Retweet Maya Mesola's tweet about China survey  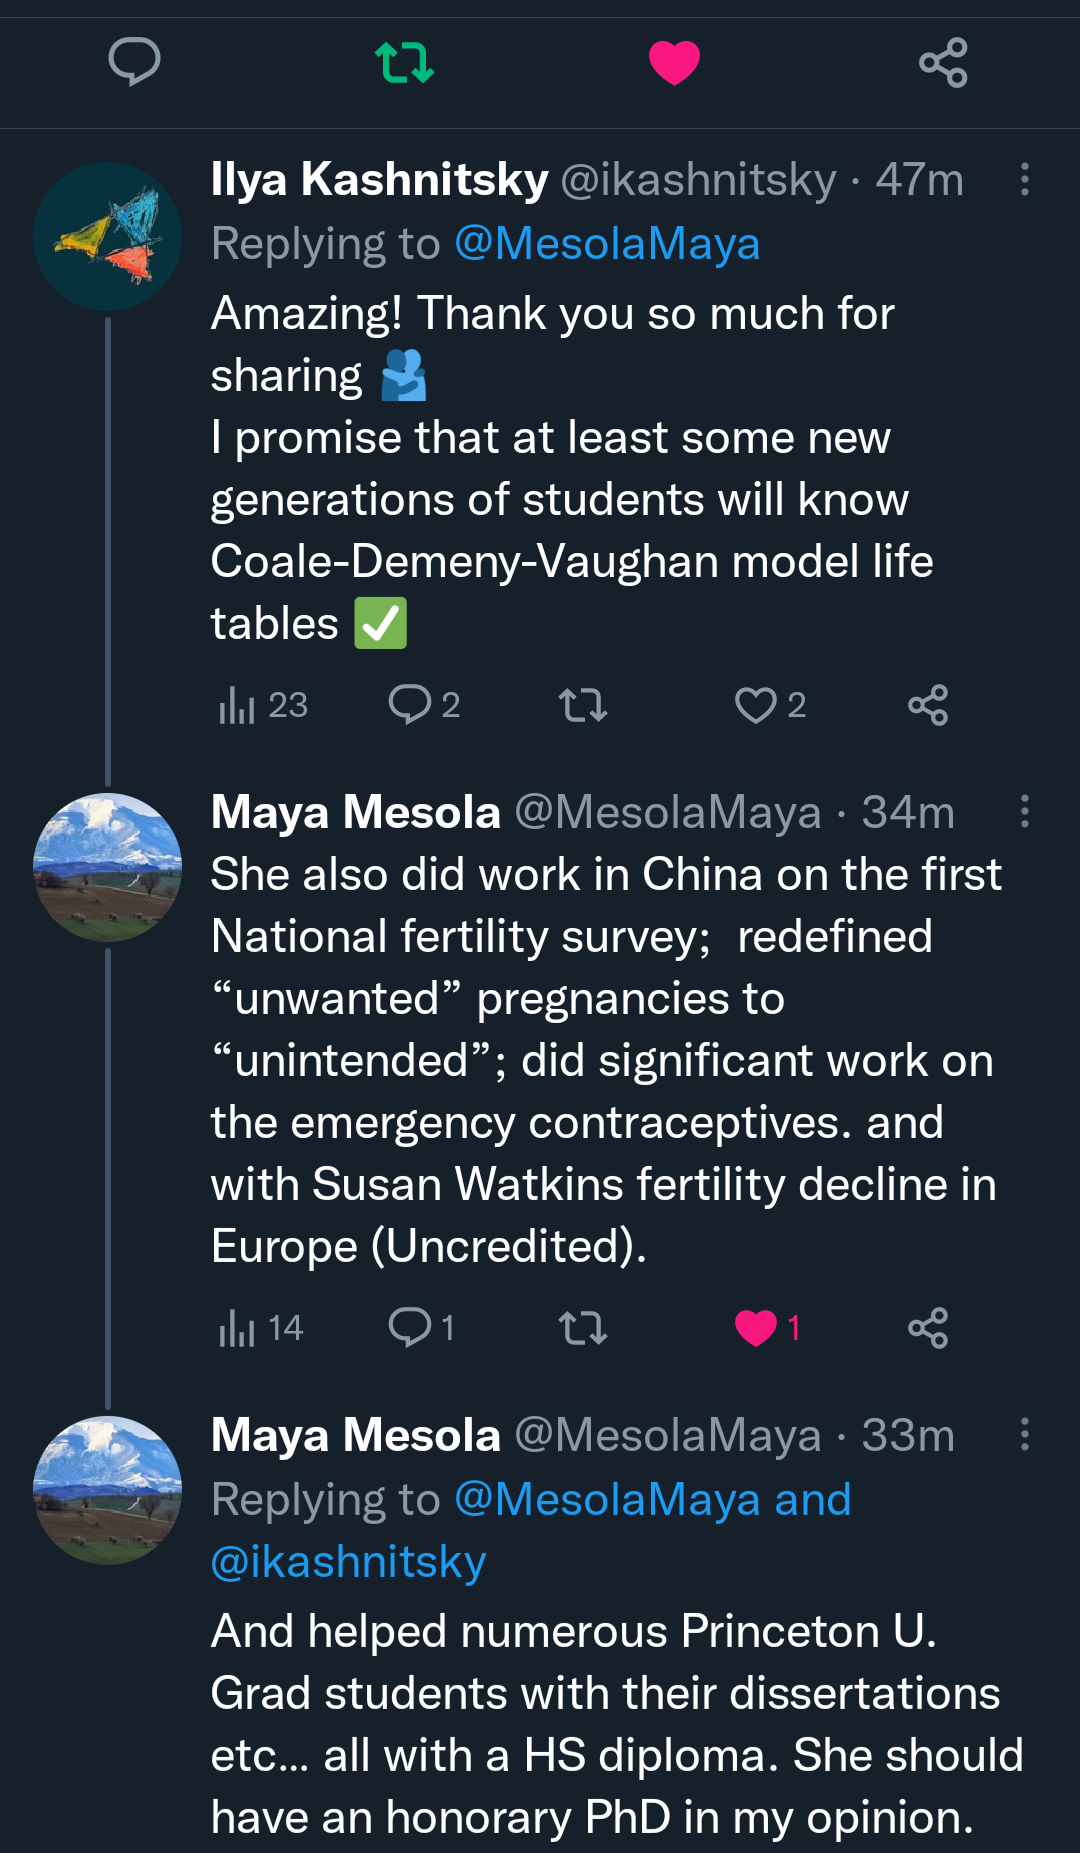(x=585, y=1328)
